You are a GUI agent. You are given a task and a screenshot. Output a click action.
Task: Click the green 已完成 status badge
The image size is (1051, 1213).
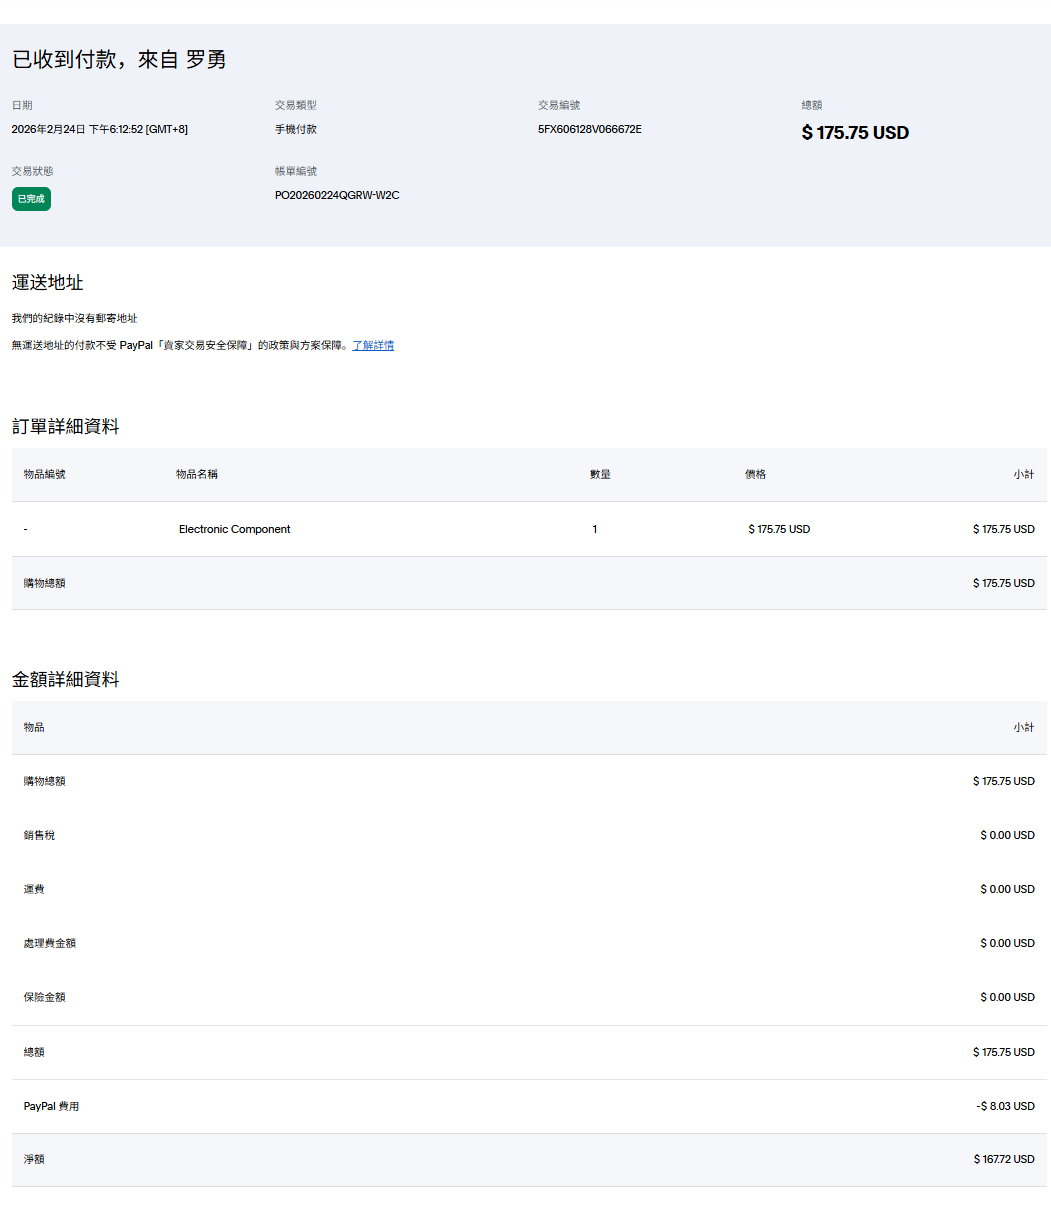coord(31,199)
